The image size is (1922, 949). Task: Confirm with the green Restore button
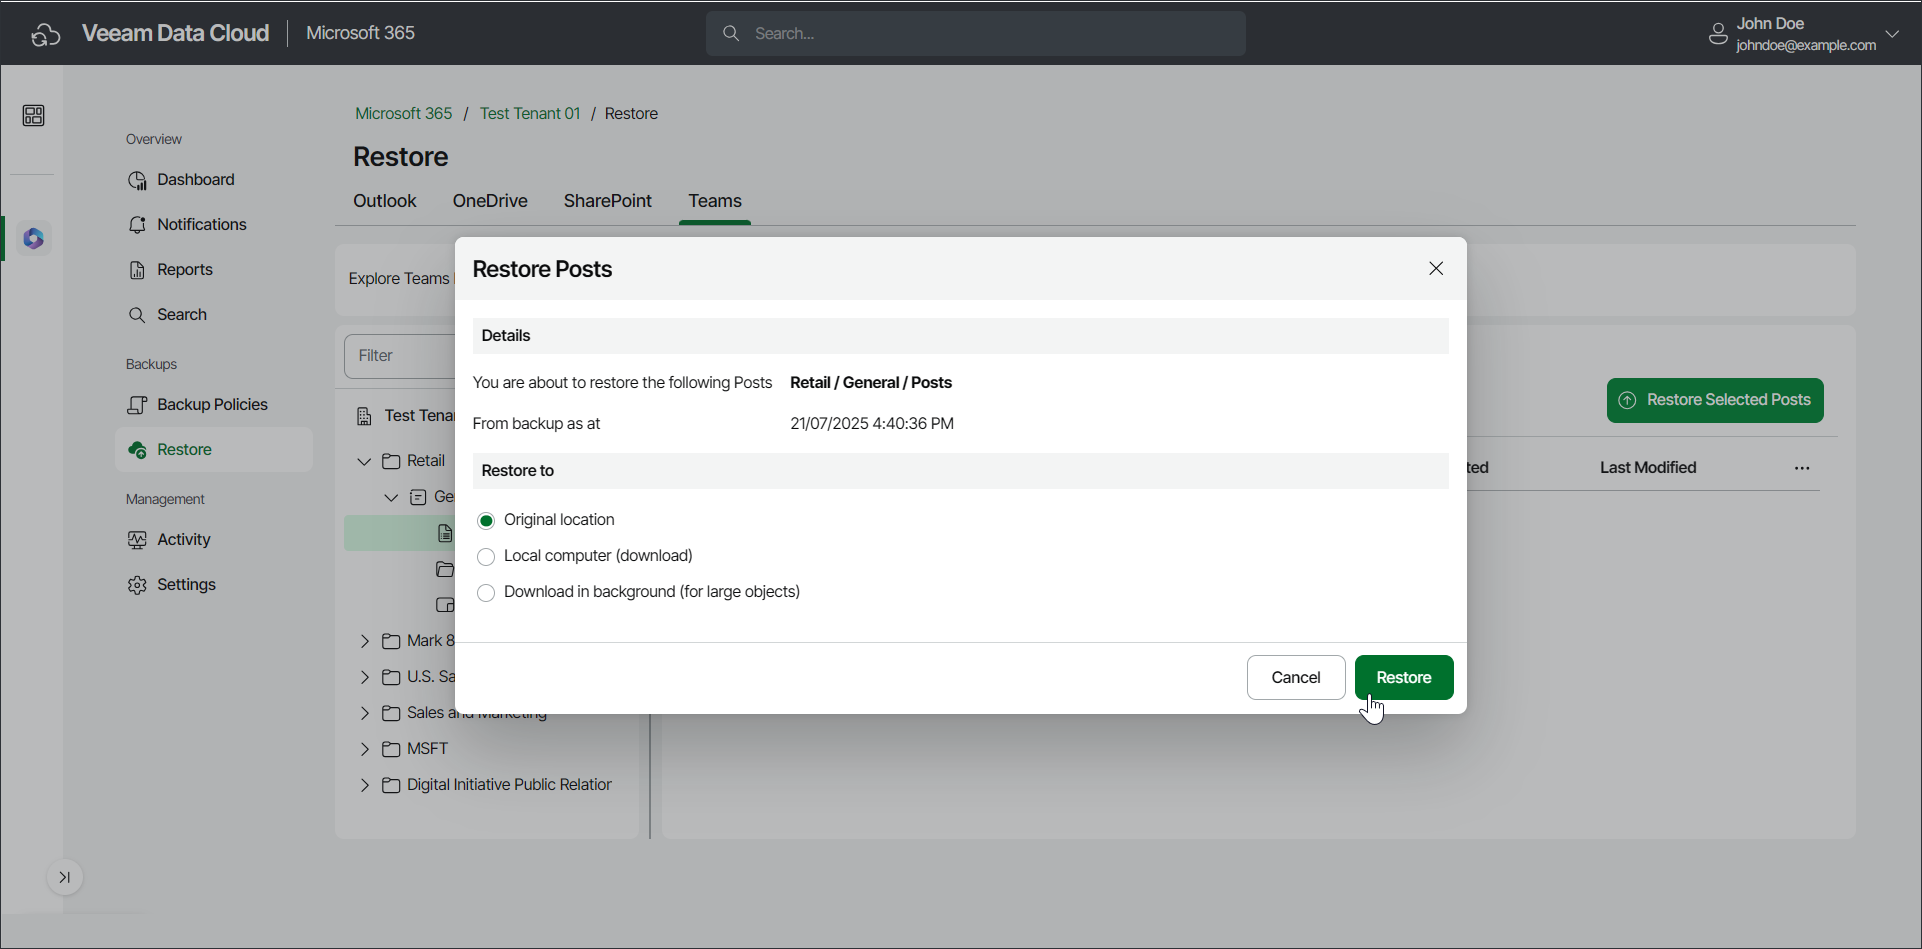coord(1404,678)
